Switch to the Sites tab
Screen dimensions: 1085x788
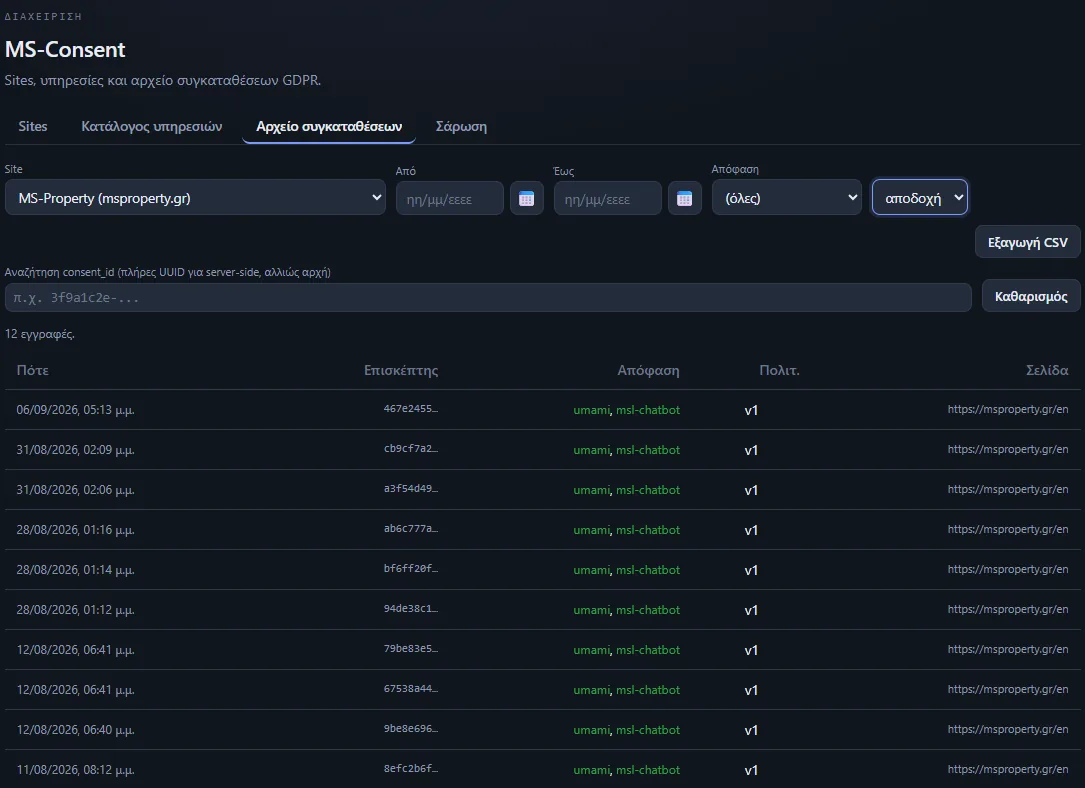click(x=33, y=127)
